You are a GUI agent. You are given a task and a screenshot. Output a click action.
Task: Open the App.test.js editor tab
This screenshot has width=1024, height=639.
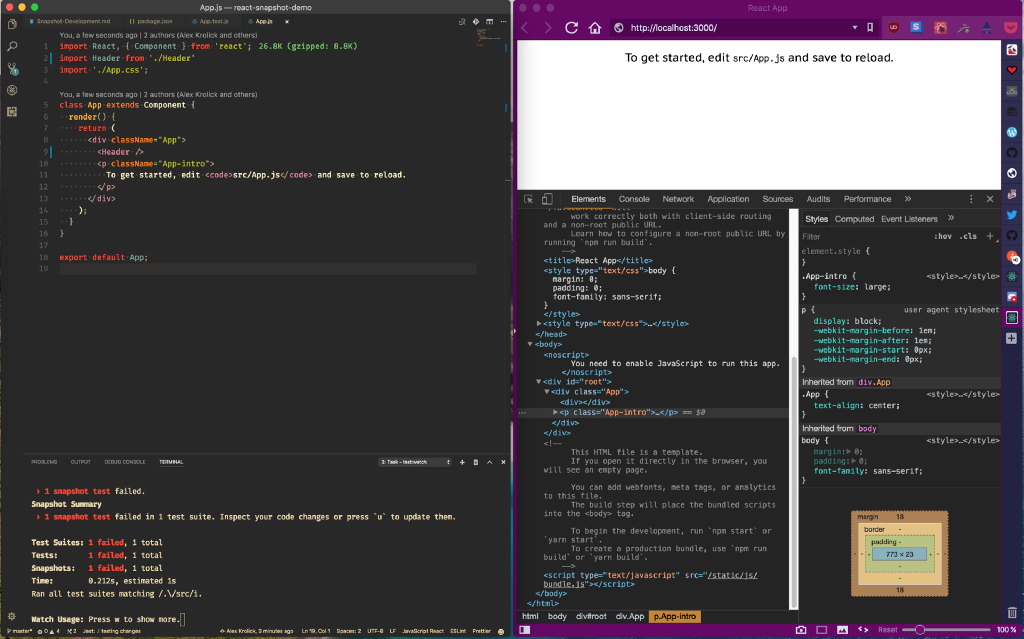coord(213,21)
